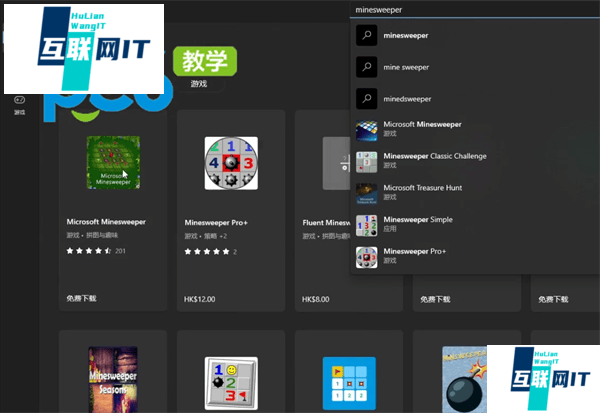
Task: Click the minesweeper search box
Action: (x=474, y=10)
